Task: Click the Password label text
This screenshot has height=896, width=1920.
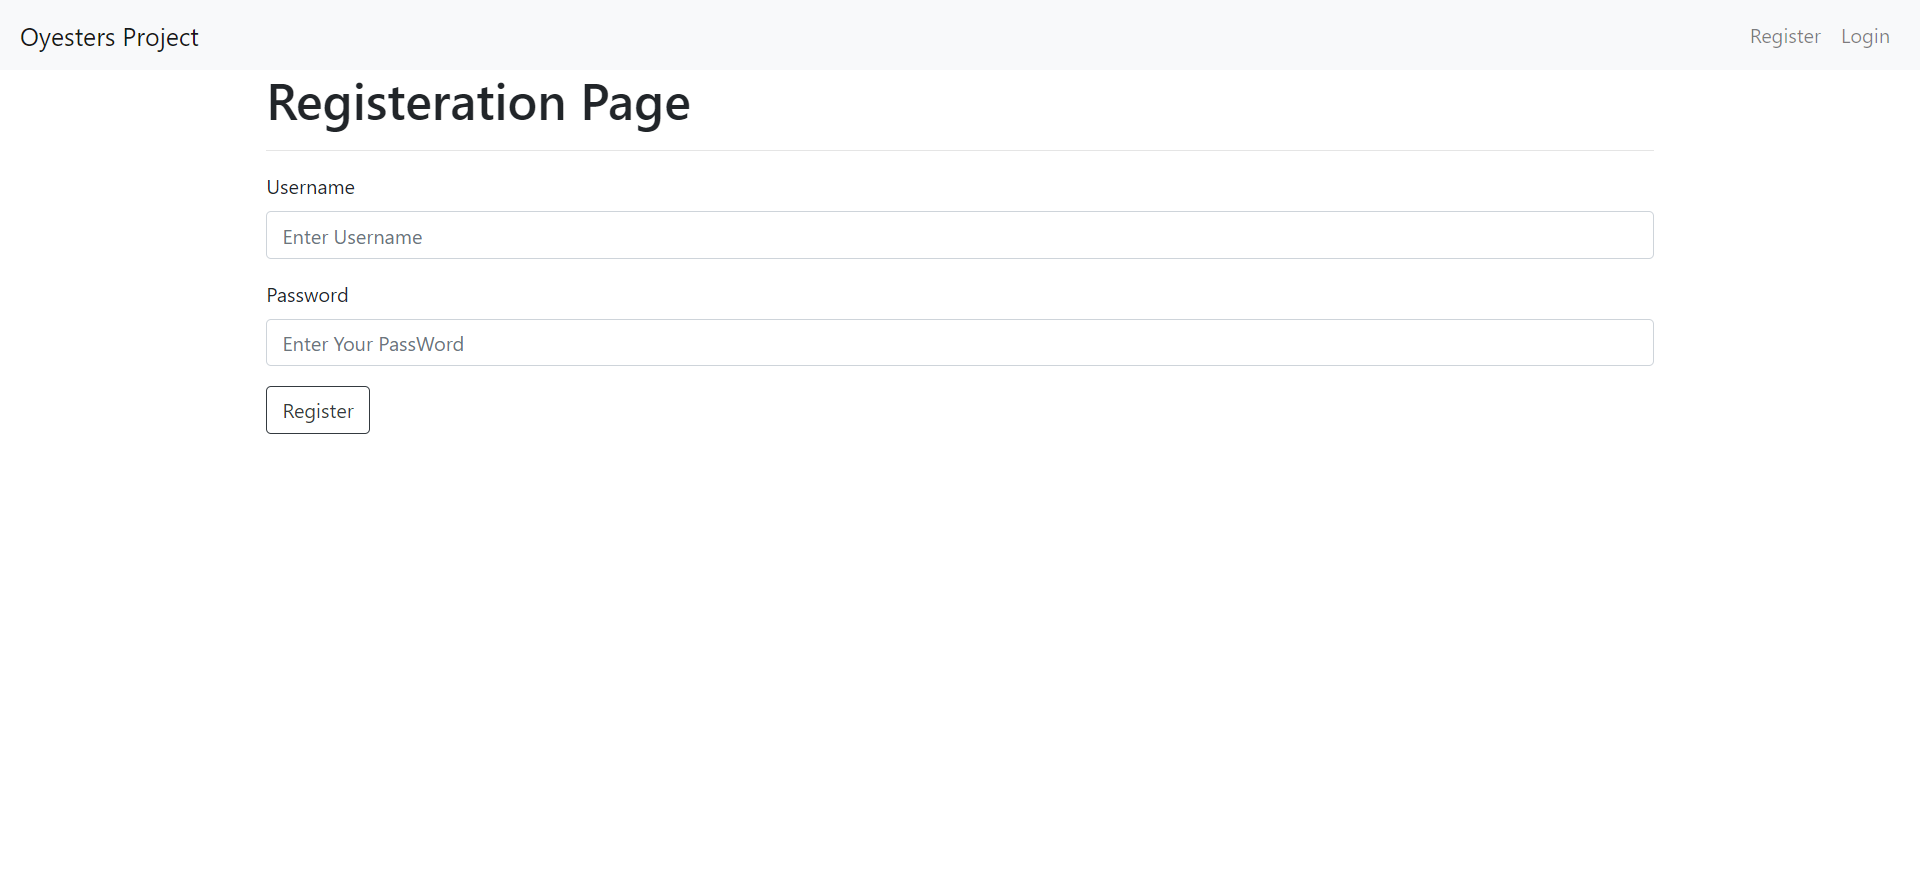Action: (307, 295)
